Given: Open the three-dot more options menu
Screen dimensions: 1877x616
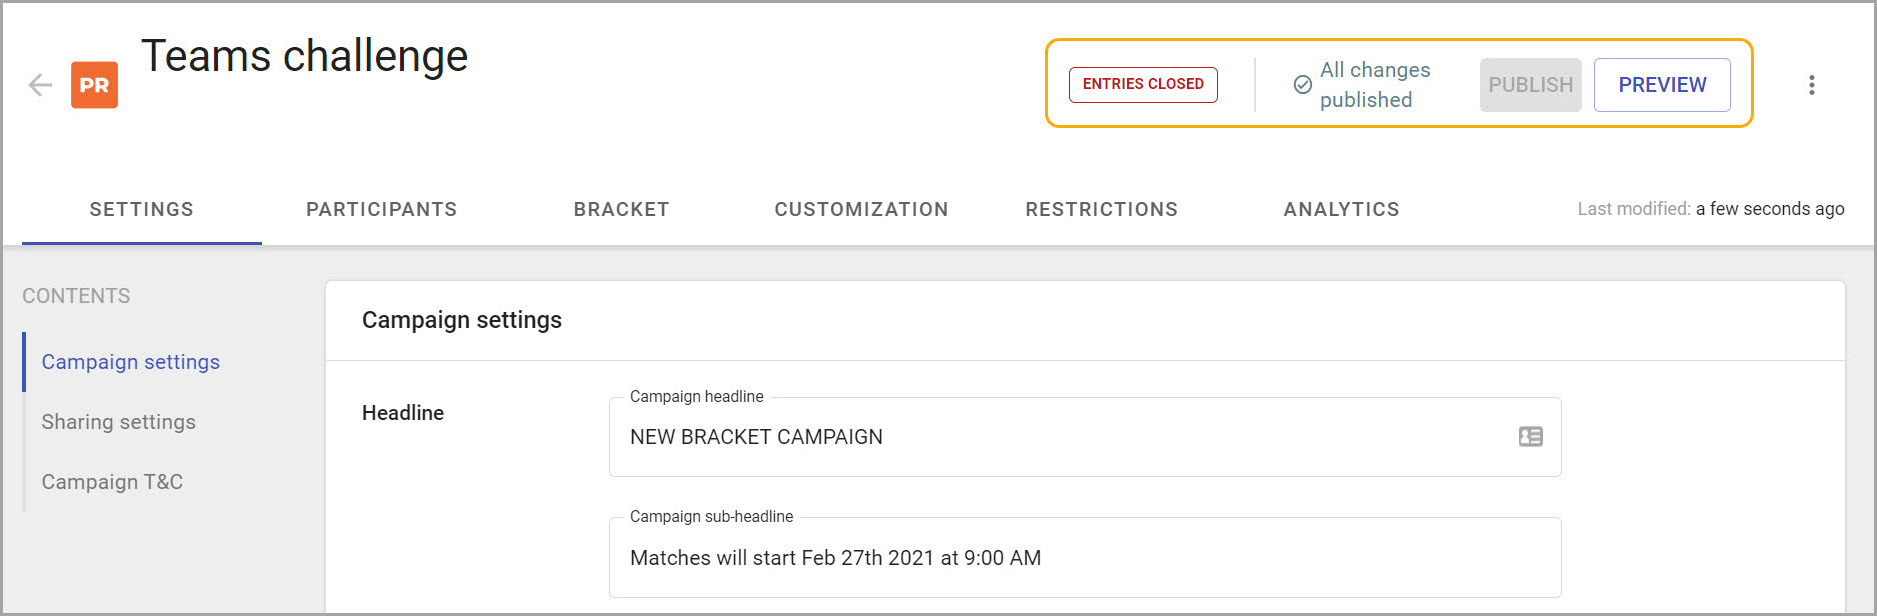Looking at the screenshot, I should click(x=1811, y=85).
